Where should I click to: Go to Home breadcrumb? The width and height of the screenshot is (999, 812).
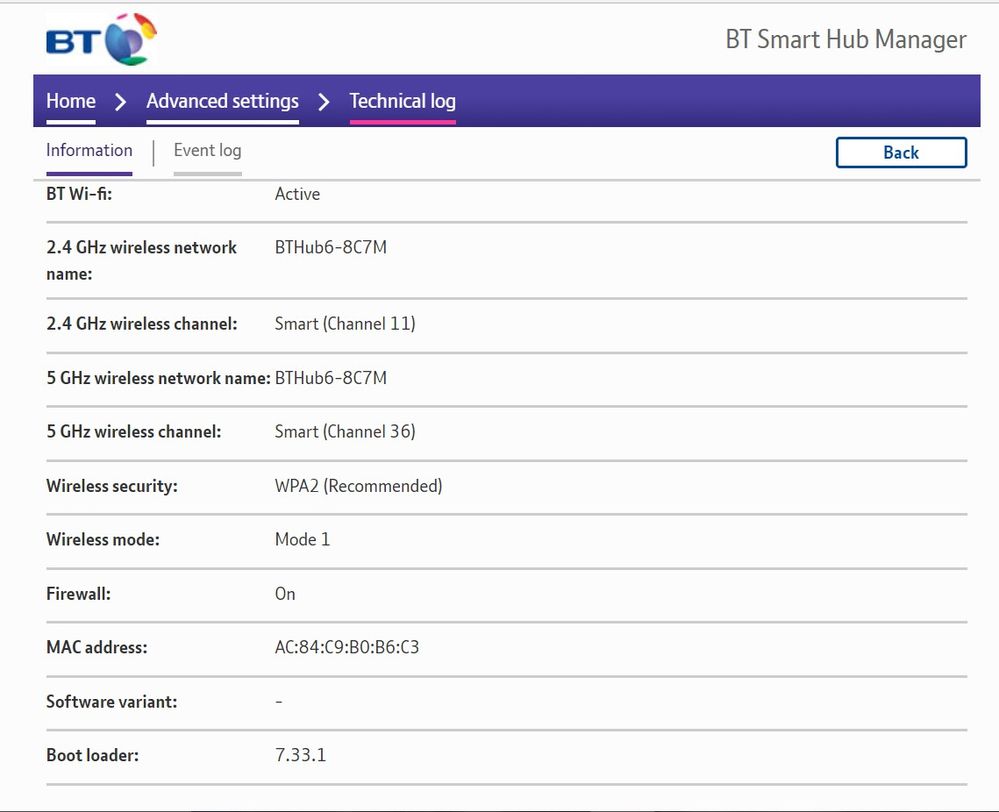click(x=71, y=101)
